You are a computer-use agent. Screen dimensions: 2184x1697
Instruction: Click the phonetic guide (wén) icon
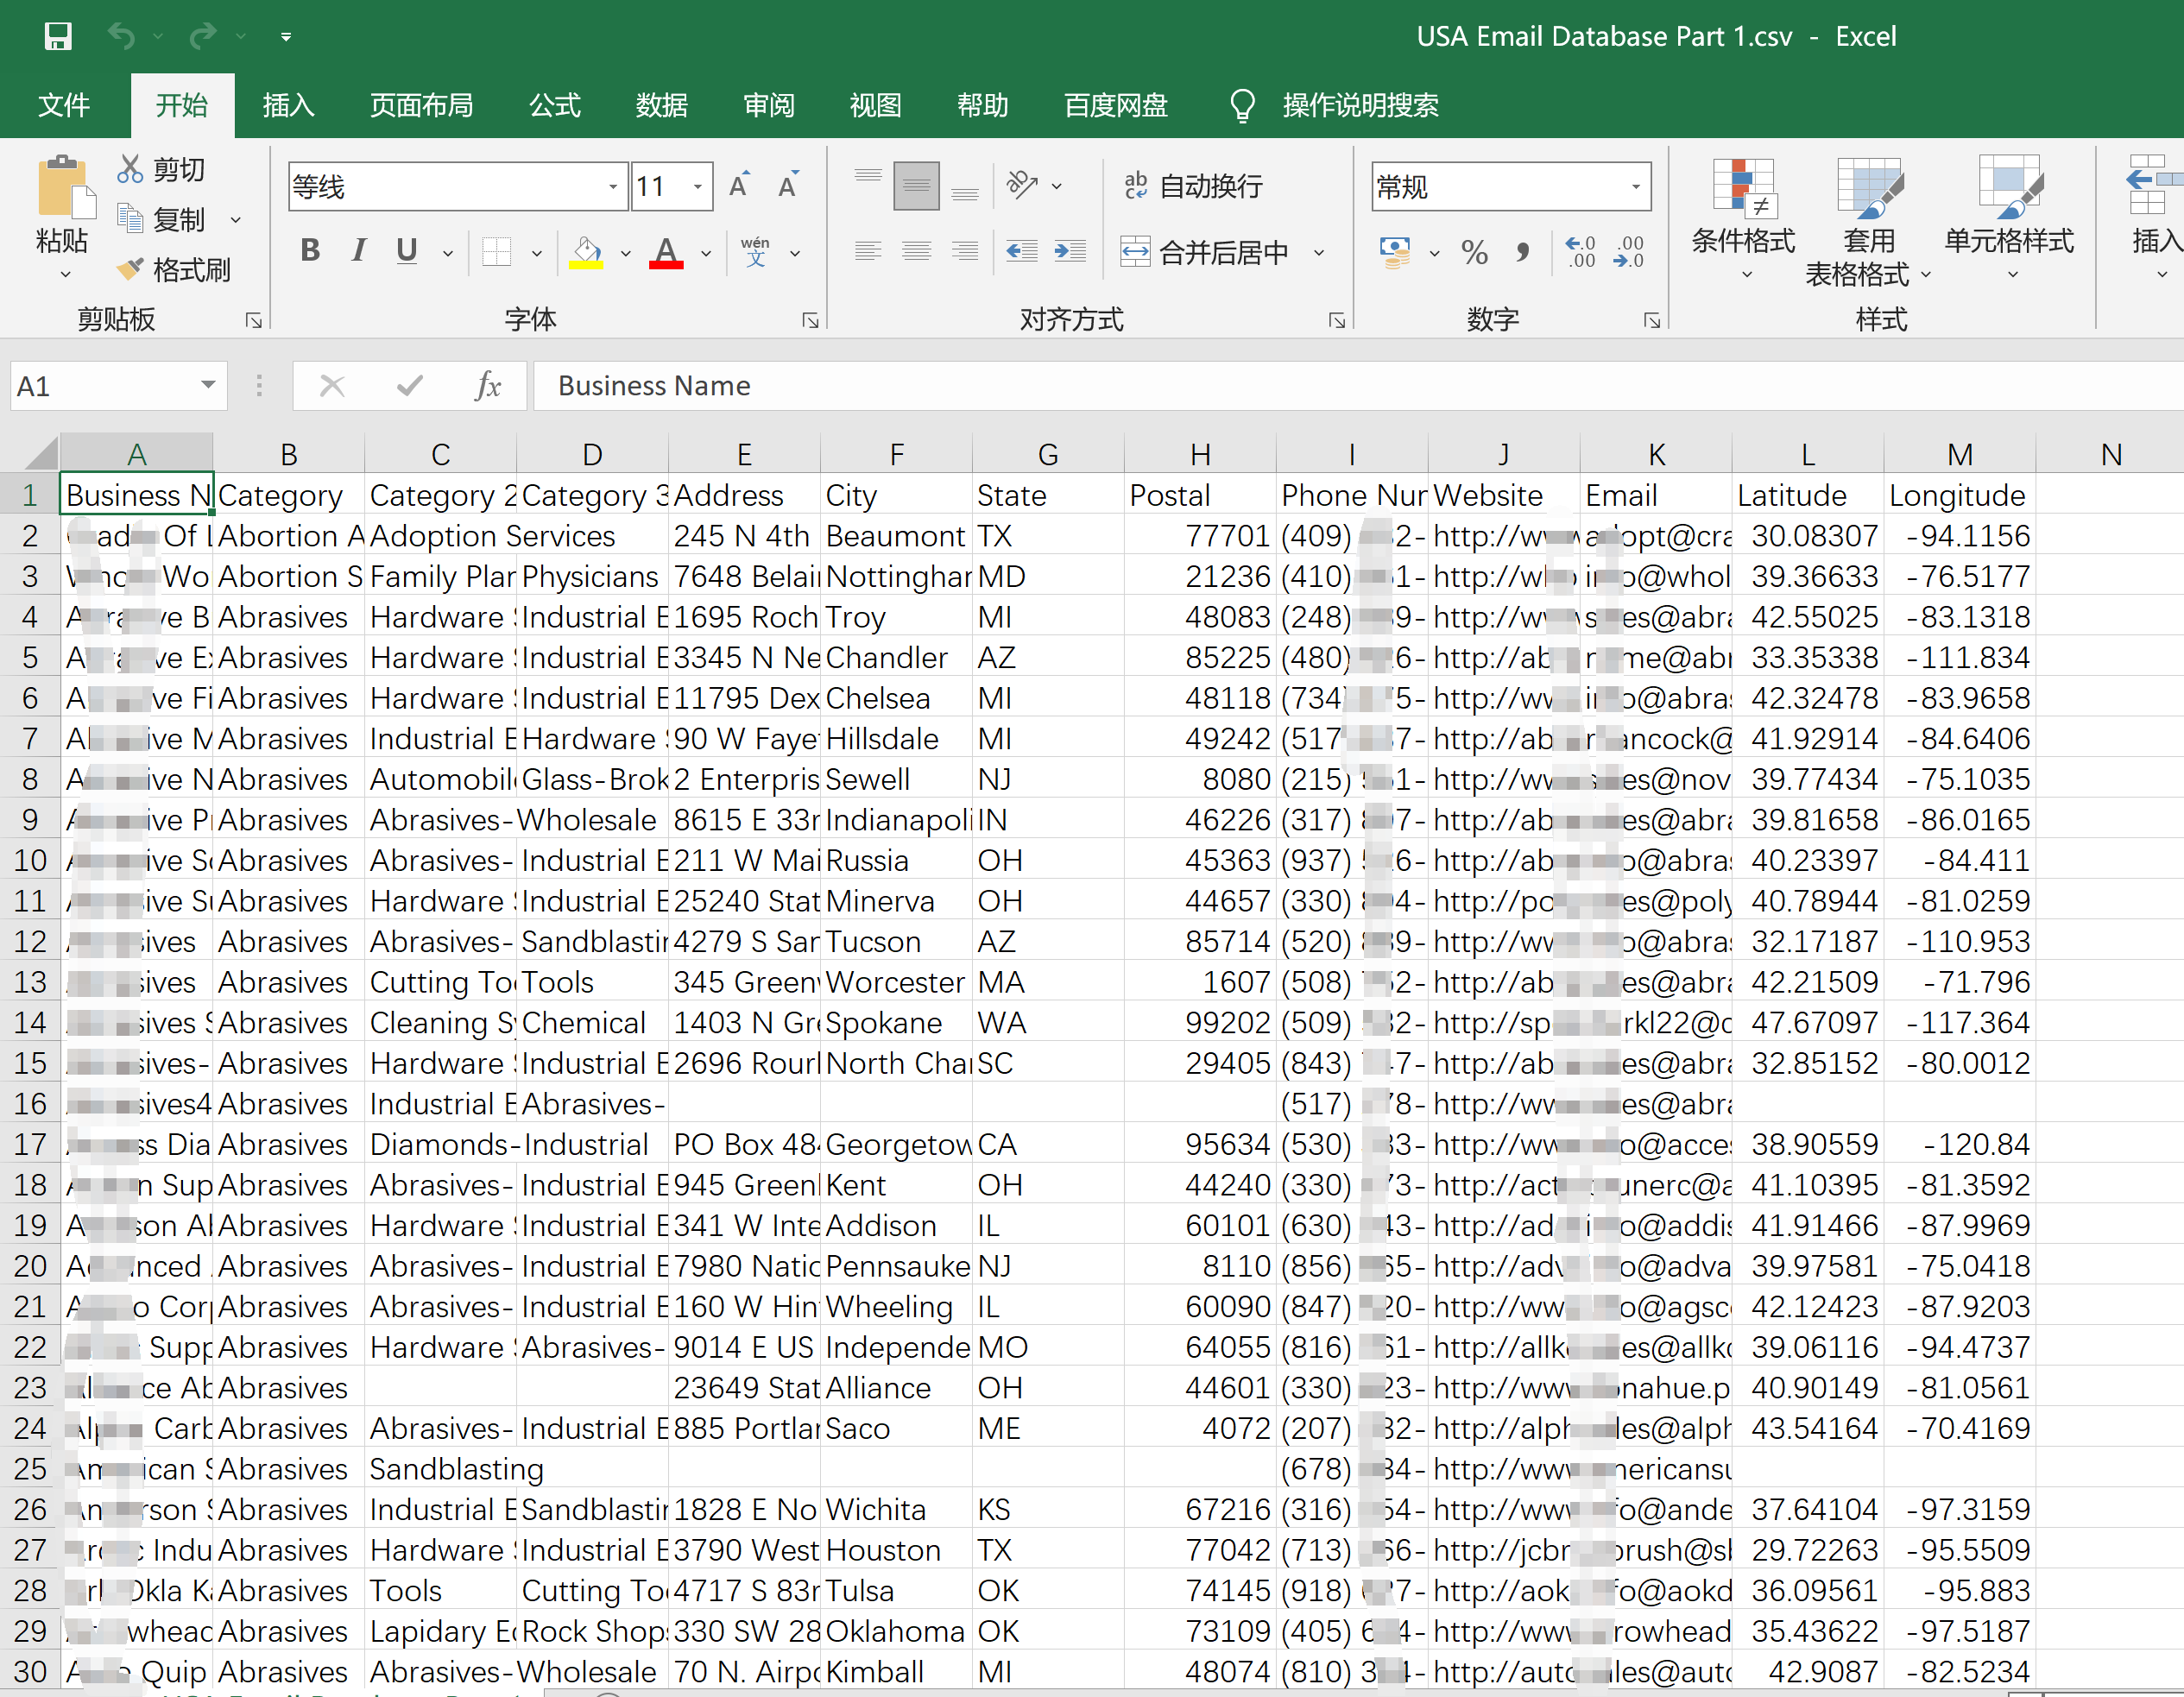(x=756, y=251)
